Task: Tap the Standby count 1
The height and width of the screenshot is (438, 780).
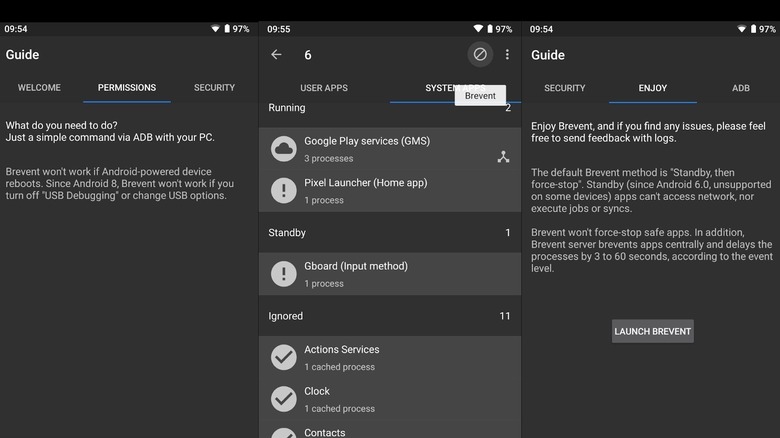Action: pos(508,232)
